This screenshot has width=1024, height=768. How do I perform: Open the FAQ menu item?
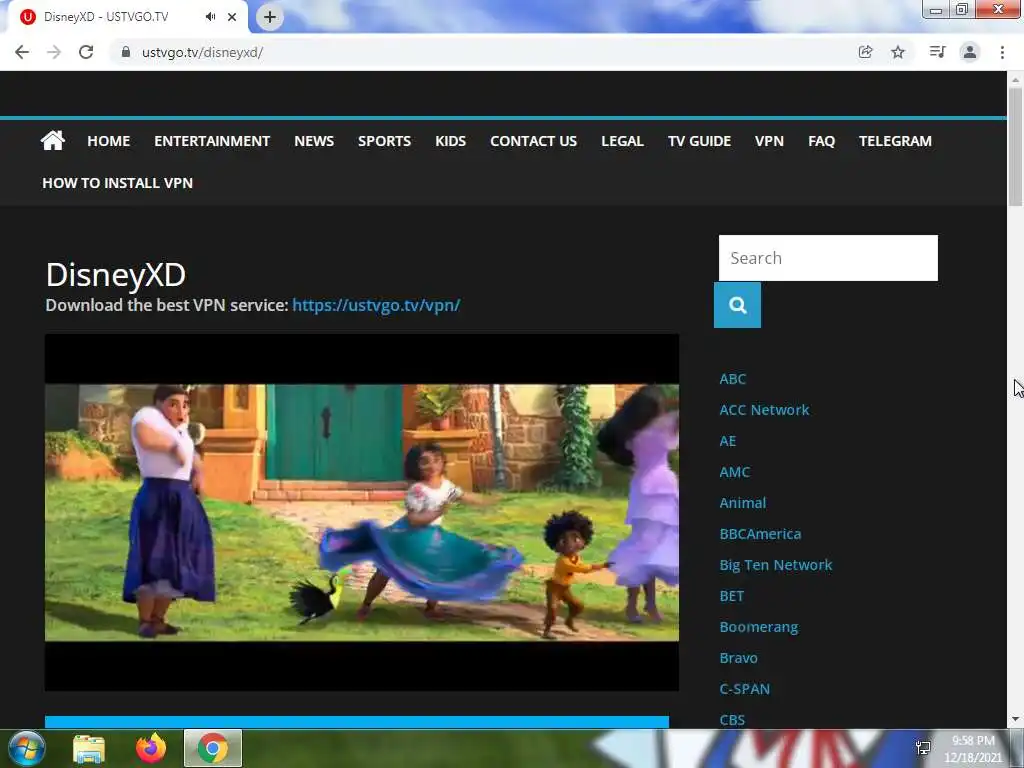[x=822, y=141]
